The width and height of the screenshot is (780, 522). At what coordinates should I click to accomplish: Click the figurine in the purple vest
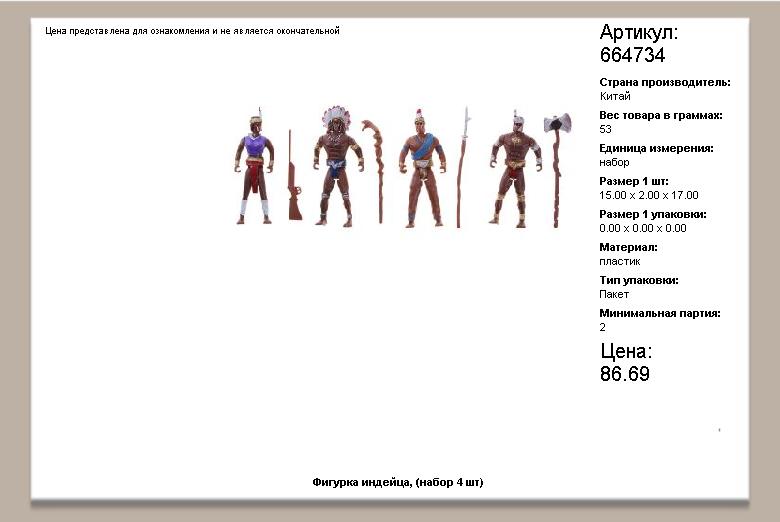pyautogui.click(x=254, y=170)
